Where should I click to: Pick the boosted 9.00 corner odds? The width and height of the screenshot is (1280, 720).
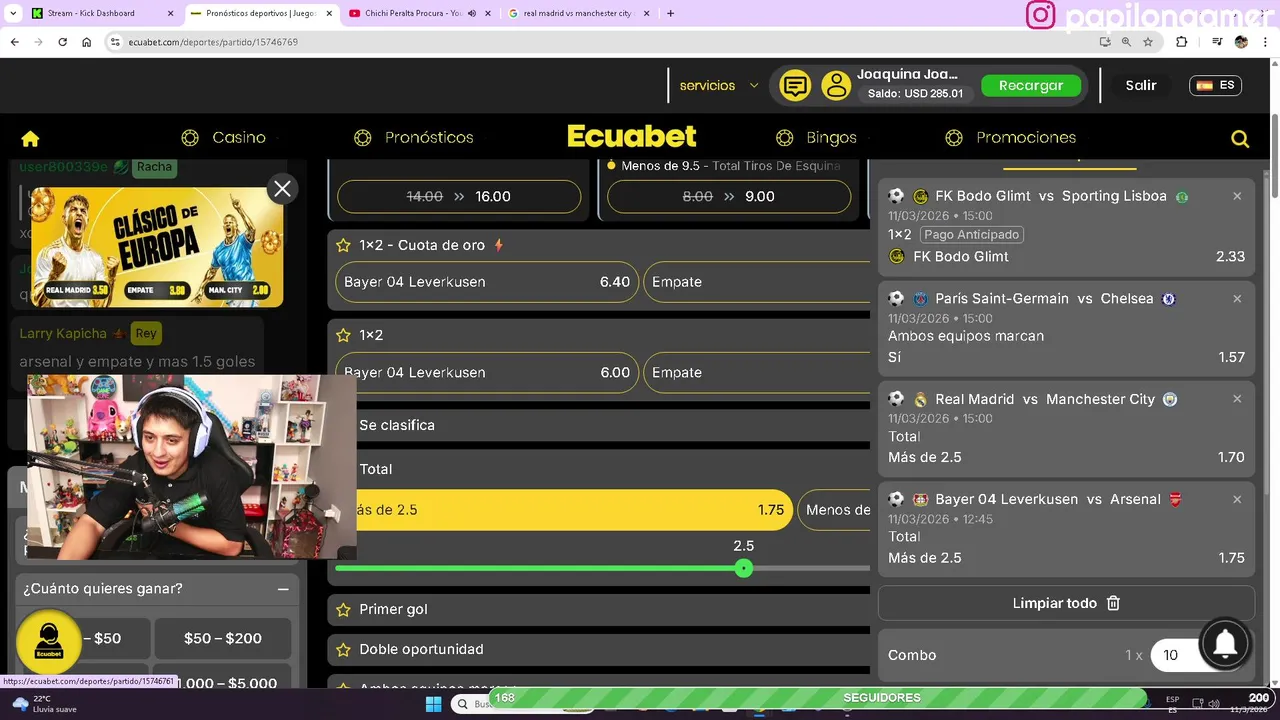[x=729, y=197]
